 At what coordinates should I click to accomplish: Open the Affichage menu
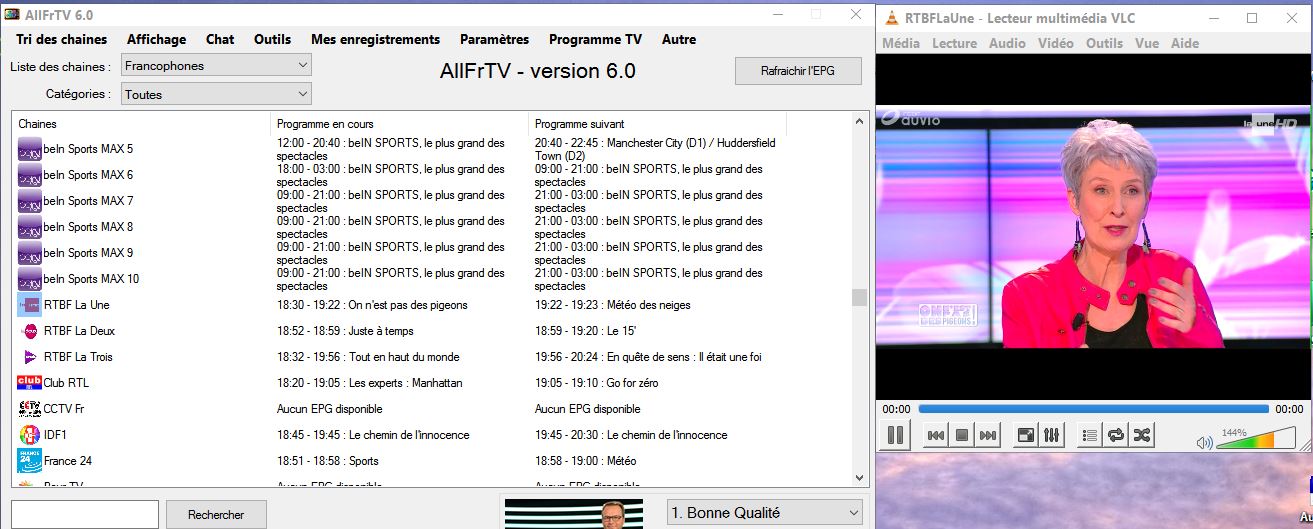pos(156,39)
